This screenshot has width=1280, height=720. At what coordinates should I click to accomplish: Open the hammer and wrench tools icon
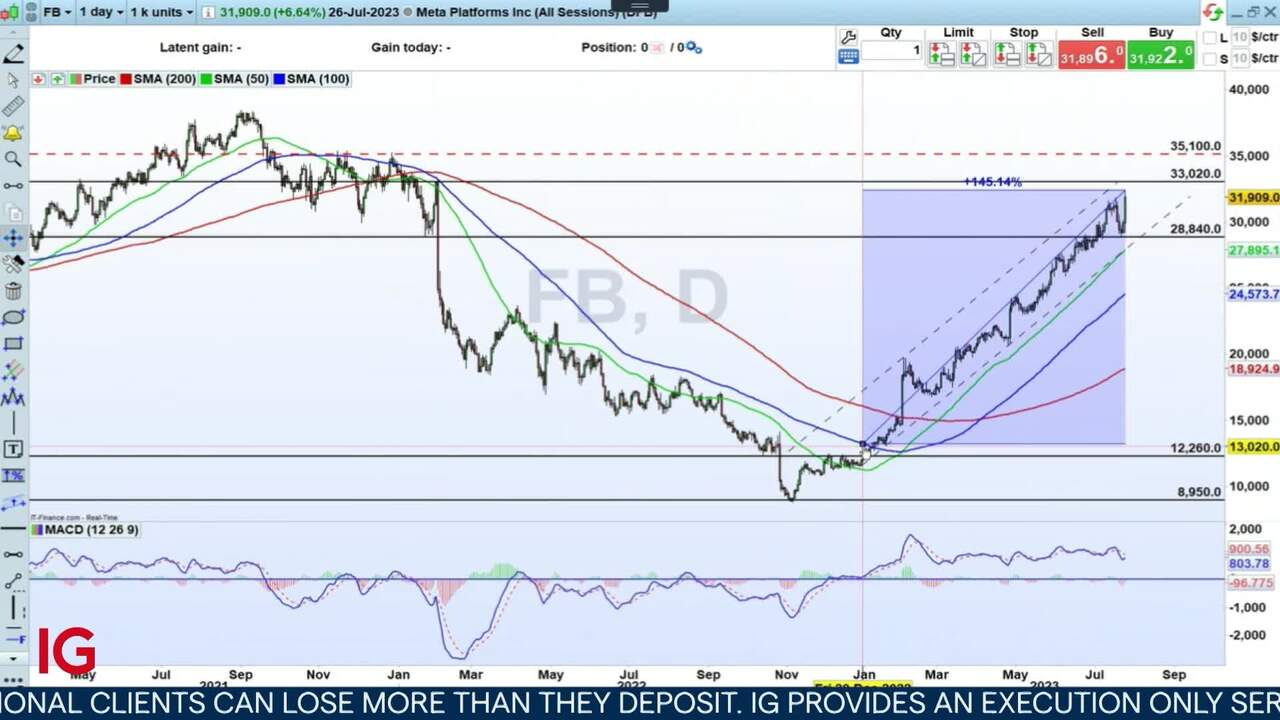coord(13,264)
